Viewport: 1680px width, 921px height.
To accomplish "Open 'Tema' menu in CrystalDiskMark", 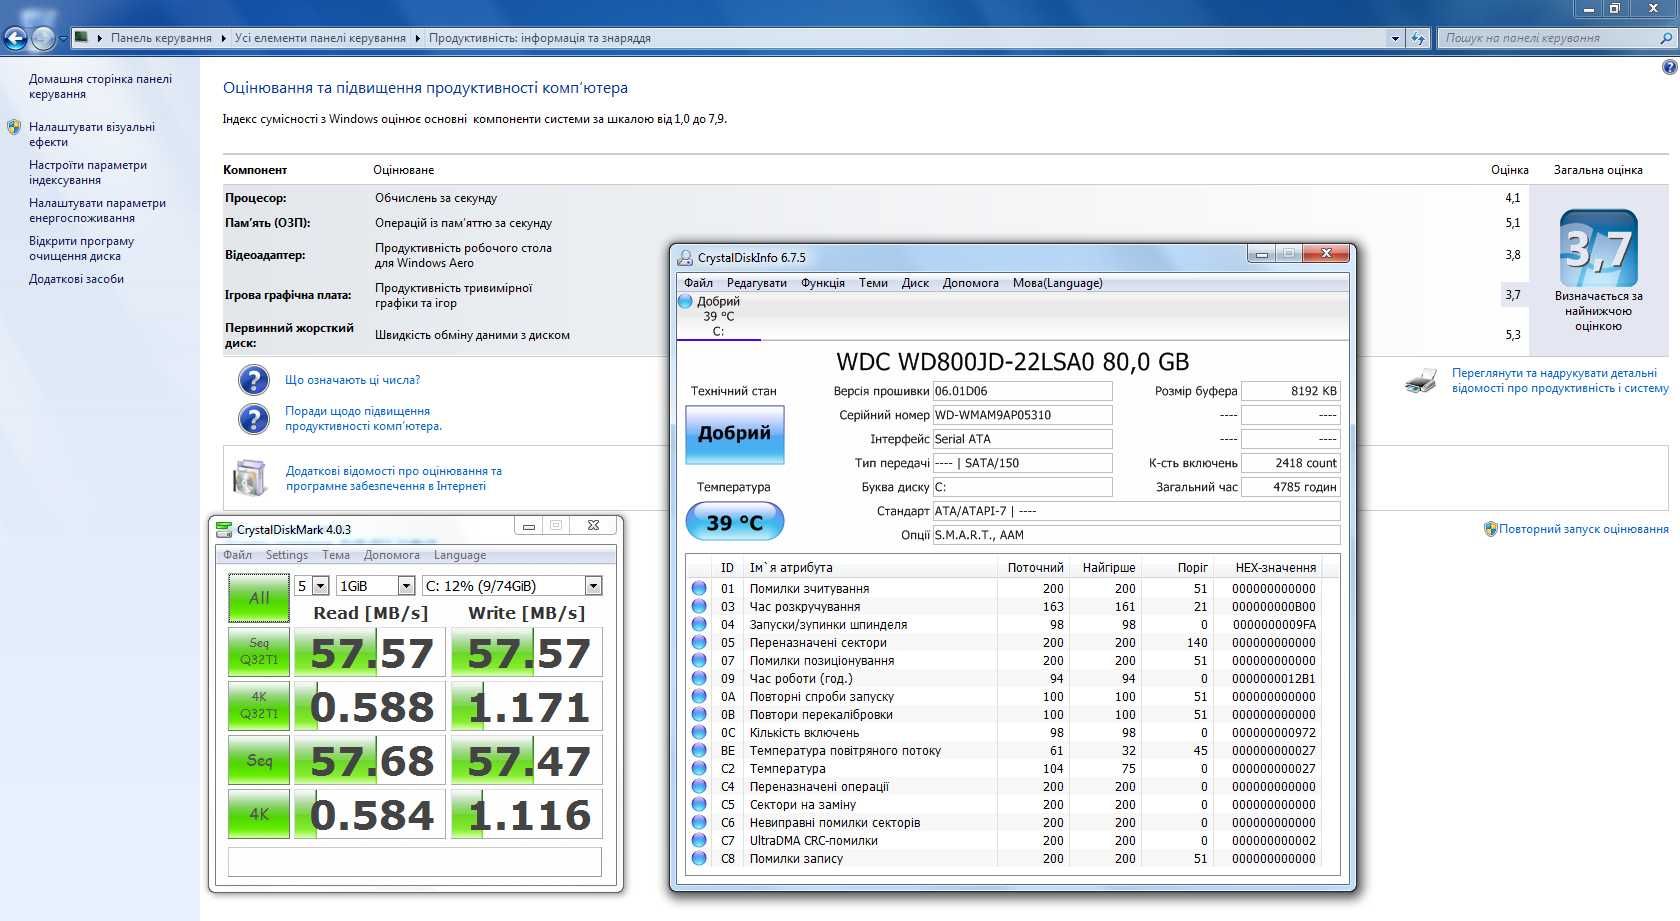I will 335,555.
